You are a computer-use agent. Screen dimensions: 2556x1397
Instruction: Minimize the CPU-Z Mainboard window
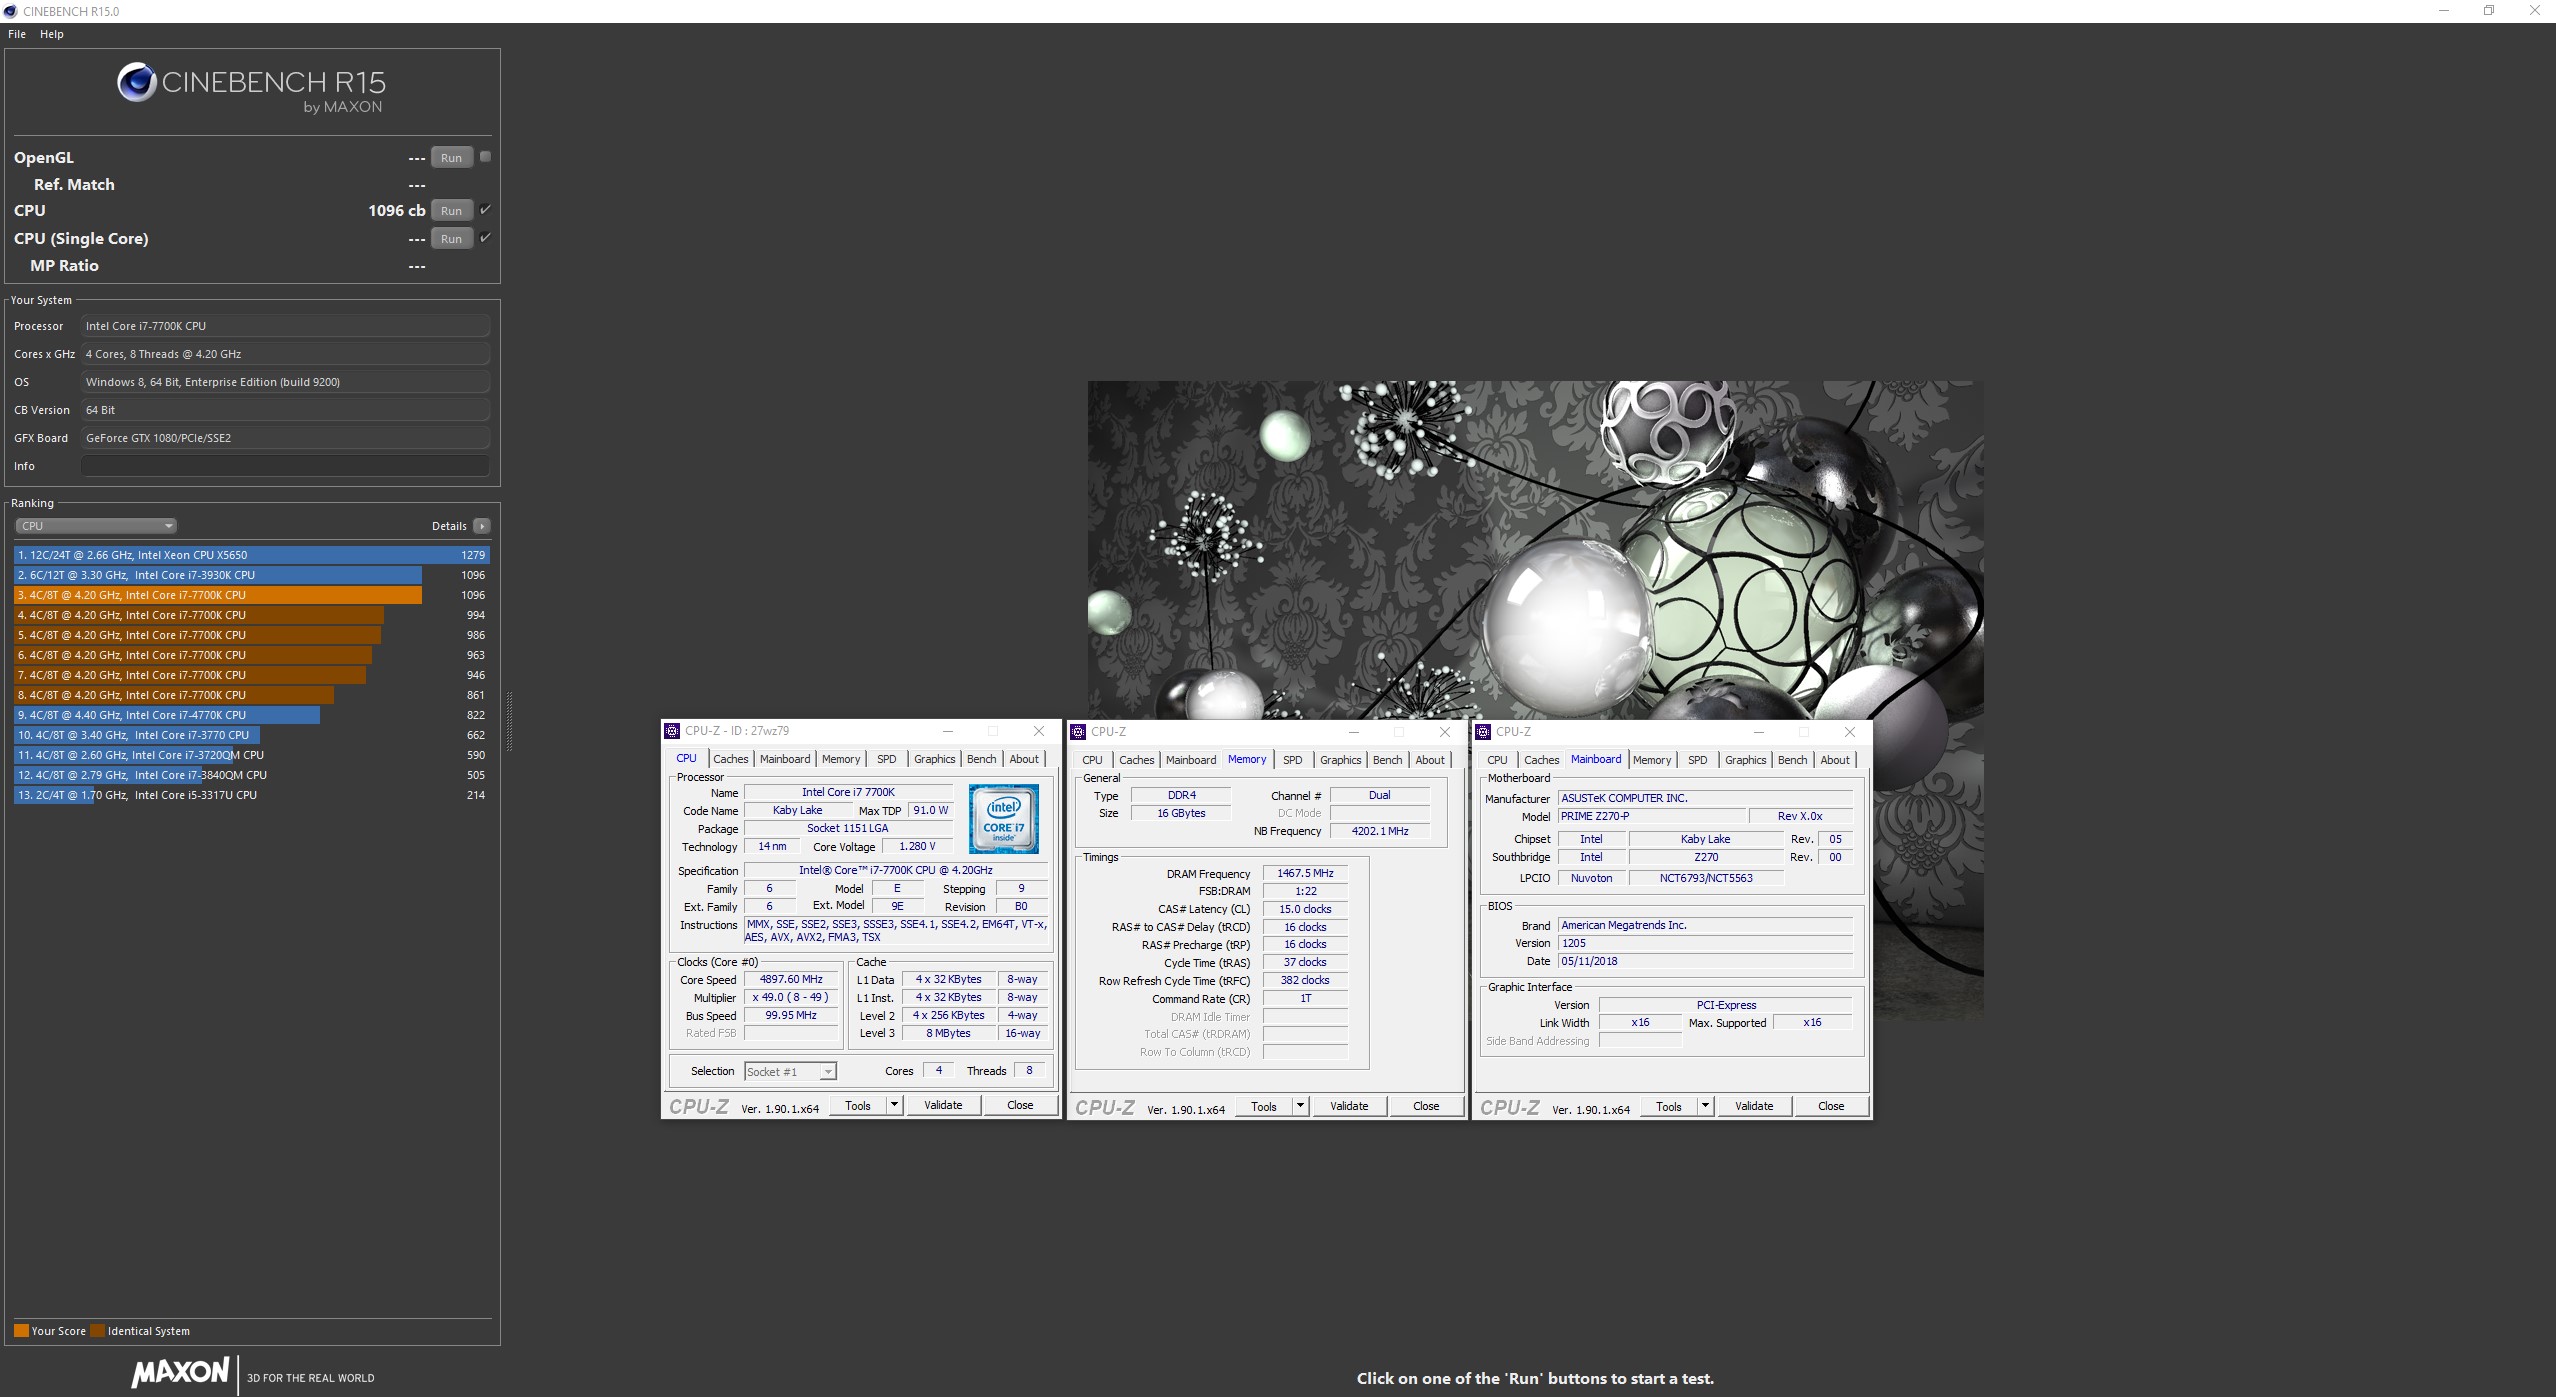1759,732
